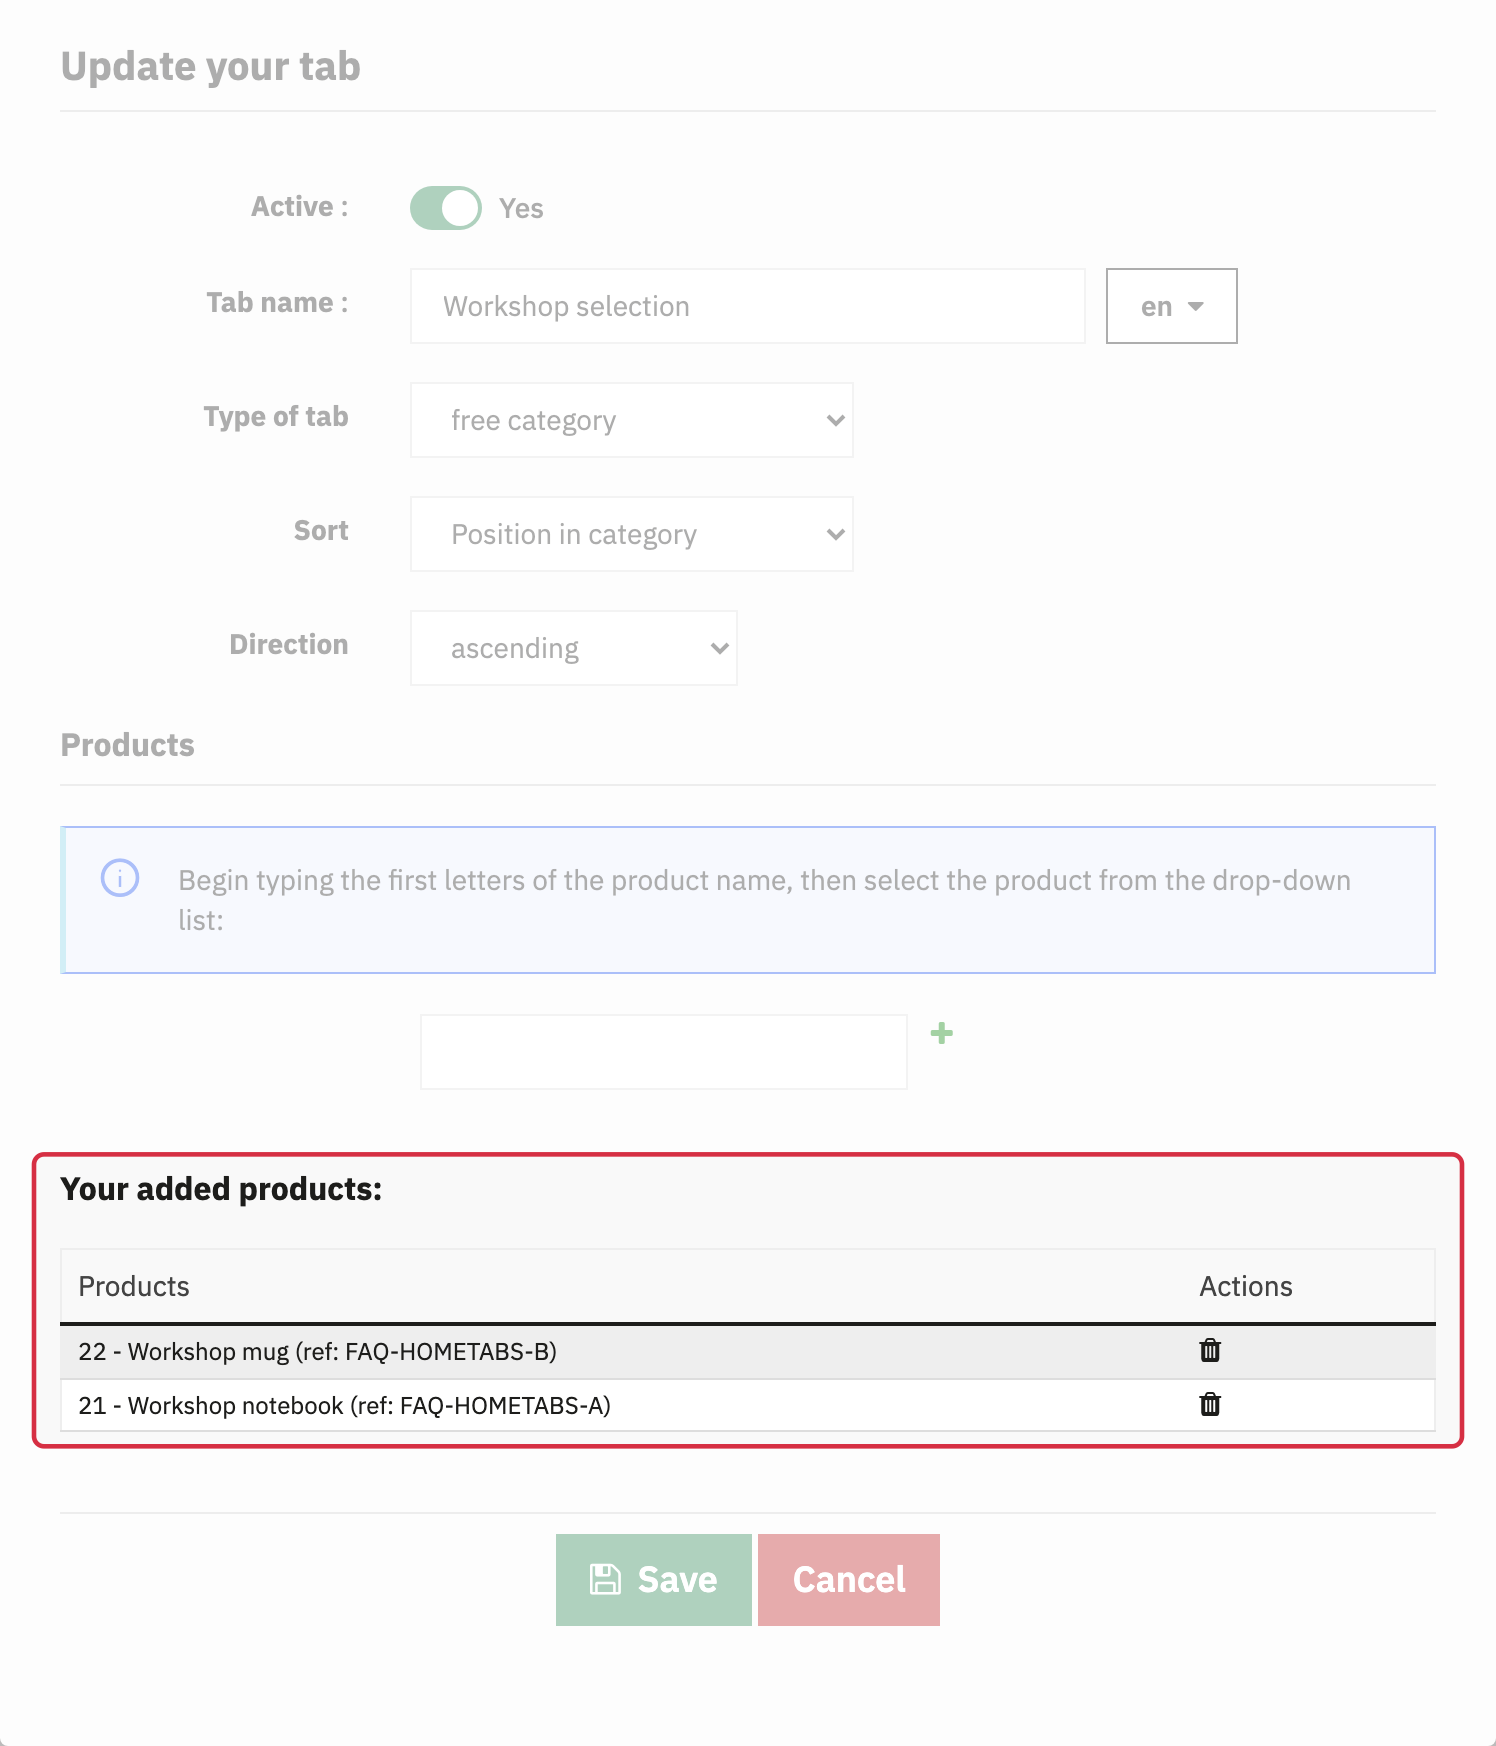Image resolution: width=1496 pixels, height=1746 pixels.
Task: Delete the Workshop mug product row
Action: (1210, 1350)
